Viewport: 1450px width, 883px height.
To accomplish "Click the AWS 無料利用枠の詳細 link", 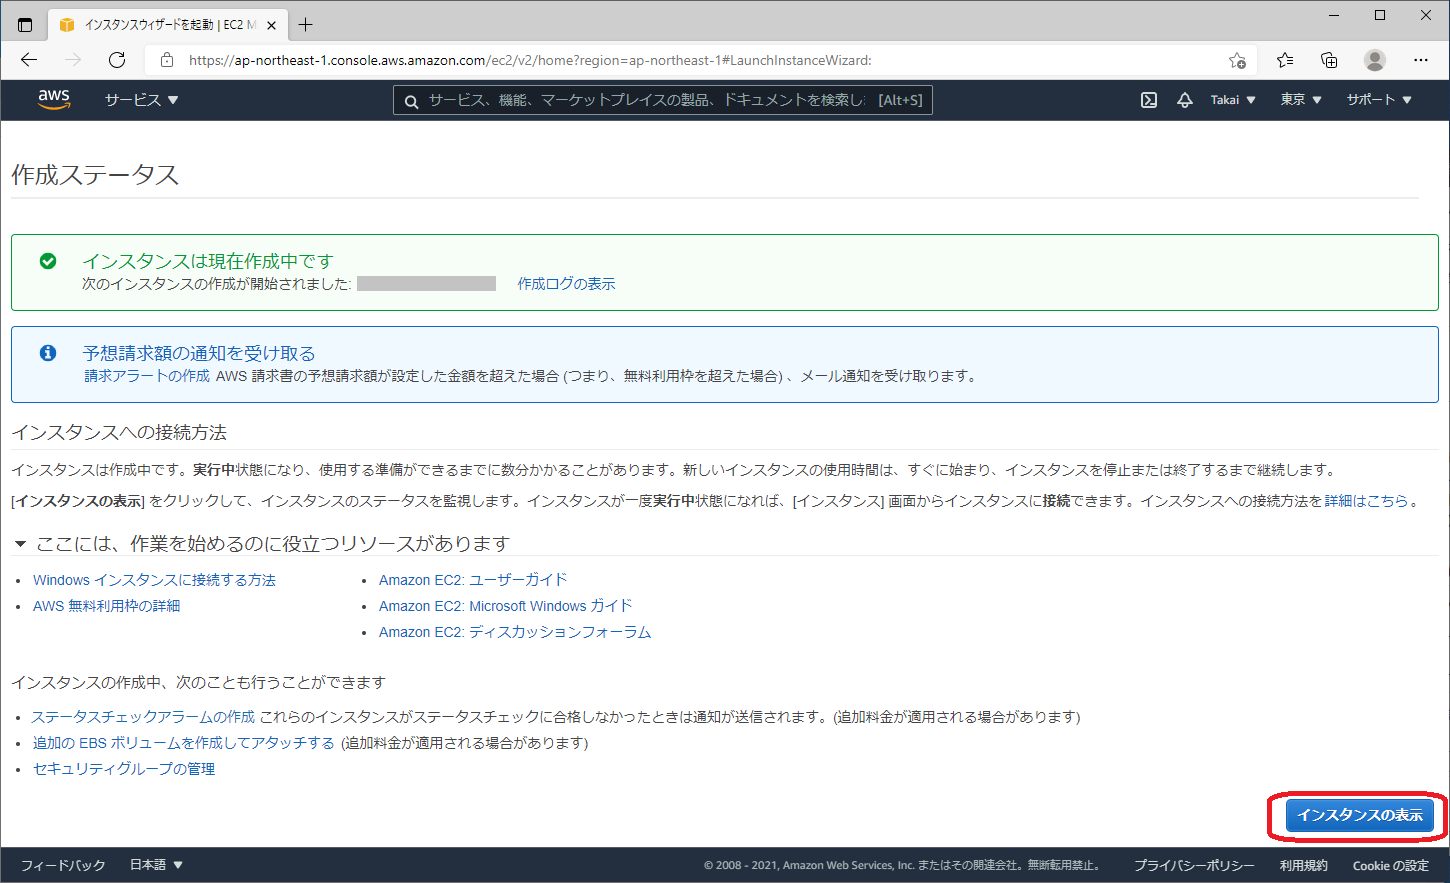I will (106, 605).
